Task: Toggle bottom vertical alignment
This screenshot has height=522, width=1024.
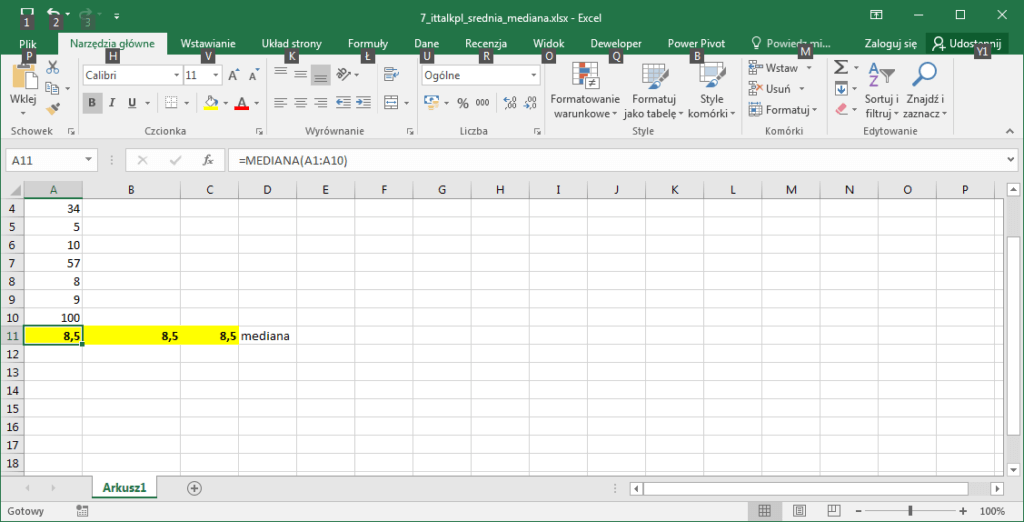Action: pos(320,74)
